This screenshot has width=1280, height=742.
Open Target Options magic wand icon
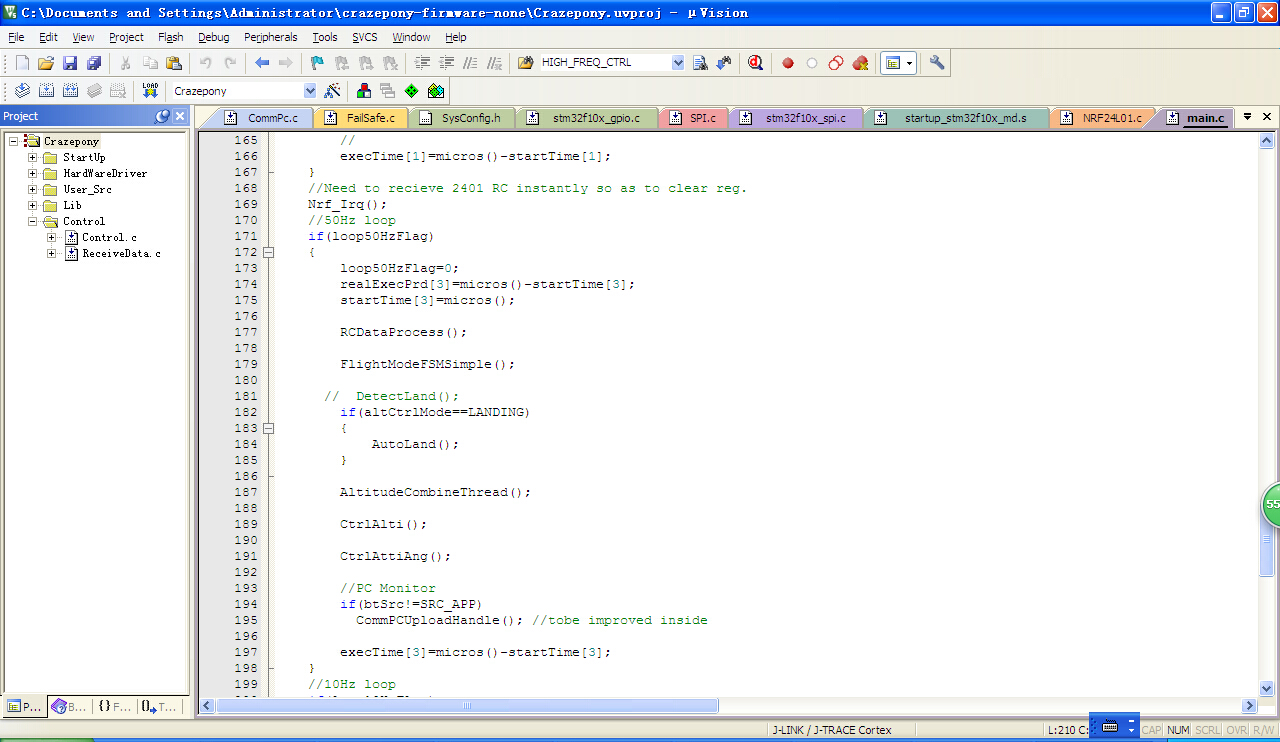(x=333, y=91)
